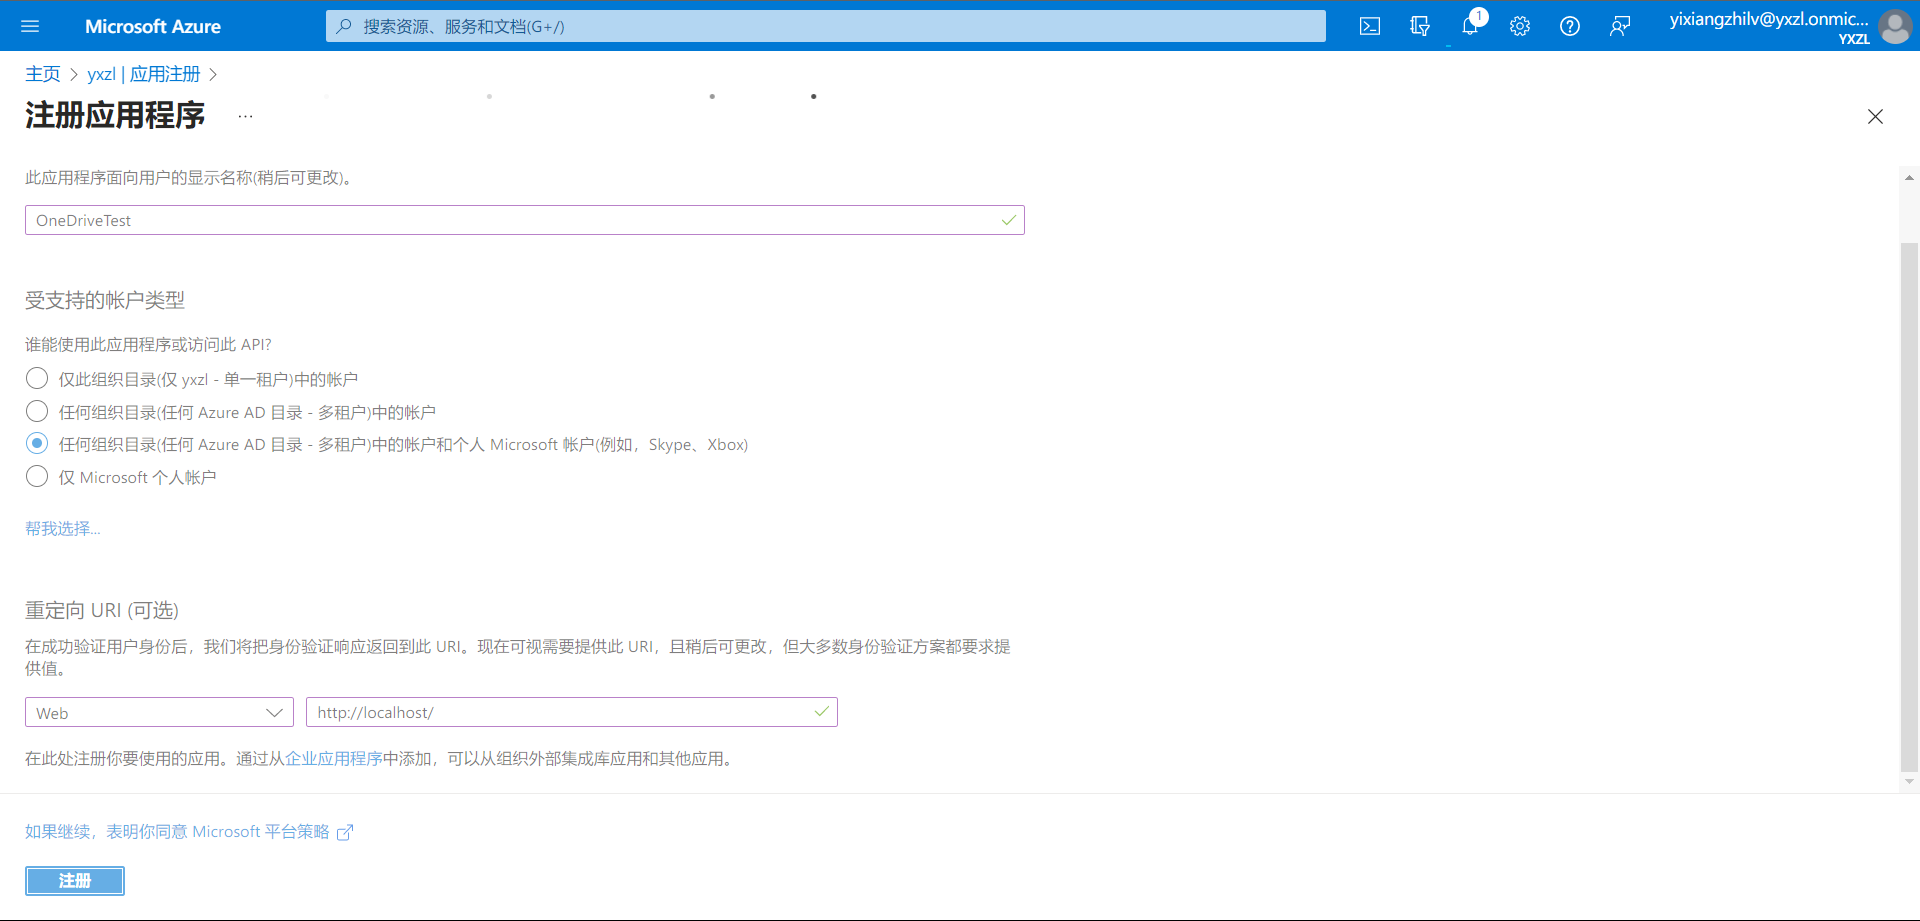Click the 企业应用程序 link
Image resolution: width=1920 pixels, height=921 pixels.
pyautogui.click(x=334, y=759)
